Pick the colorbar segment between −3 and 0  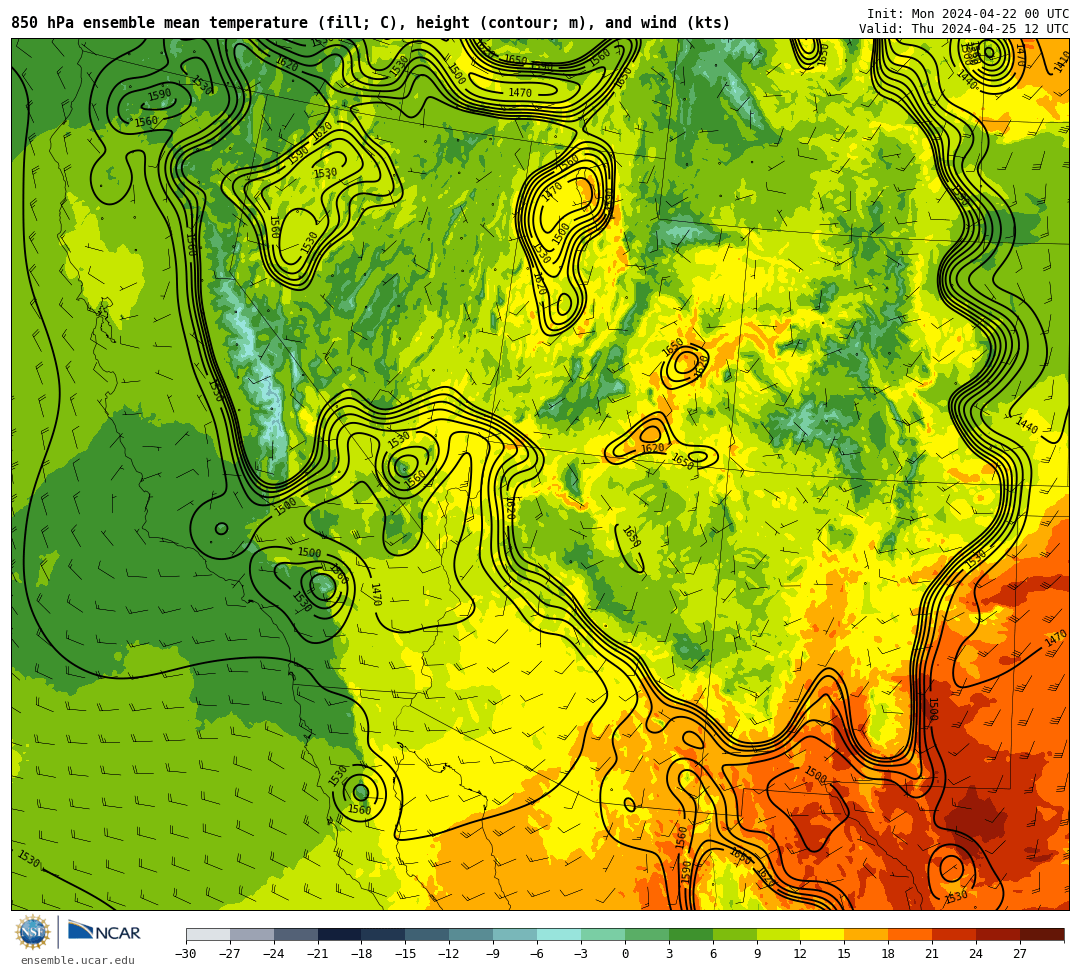(x=603, y=934)
